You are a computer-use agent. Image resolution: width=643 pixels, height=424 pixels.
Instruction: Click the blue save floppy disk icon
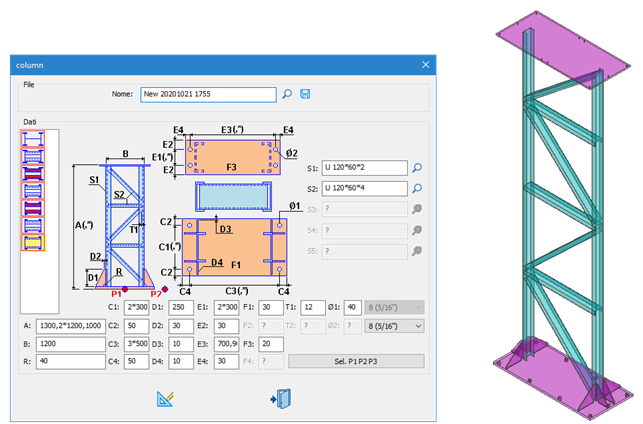pos(305,94)
